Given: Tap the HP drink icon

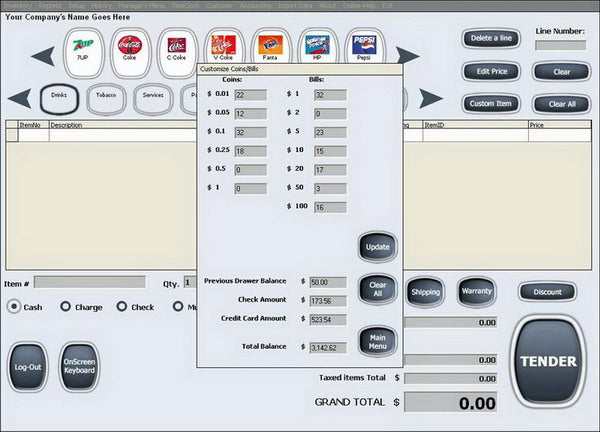Looking at the screenshot, I should [318, 46].
